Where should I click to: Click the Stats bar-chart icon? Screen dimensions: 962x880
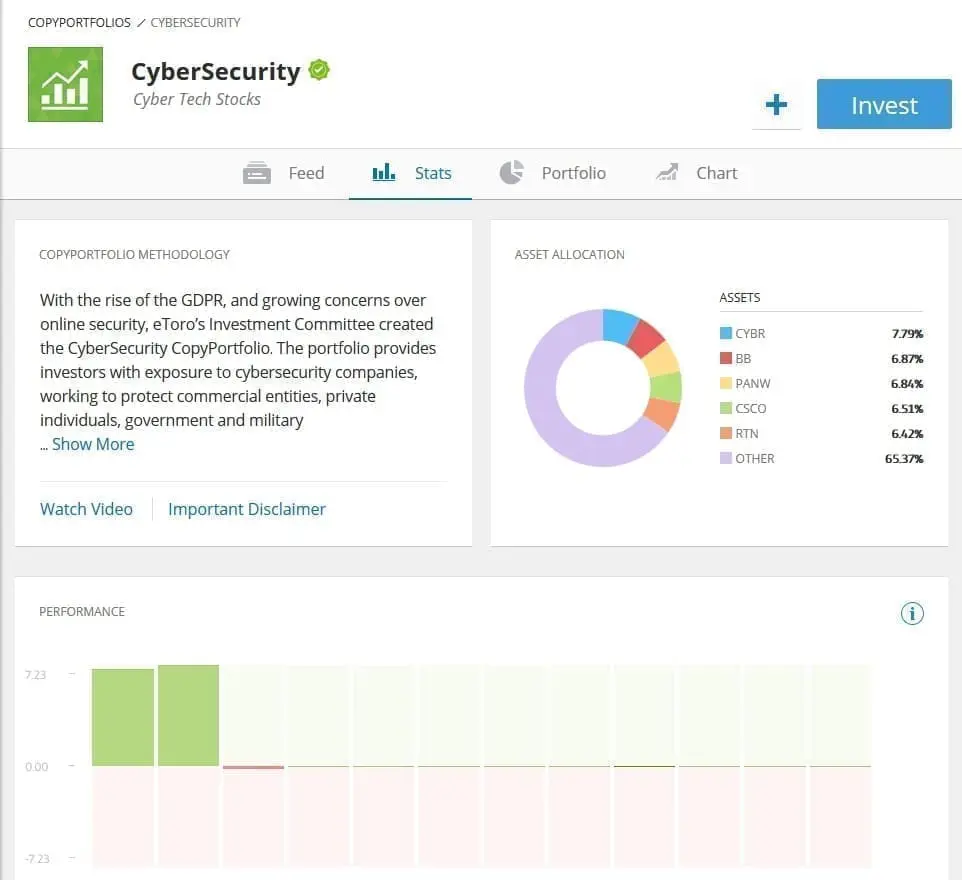click(383, 172)
